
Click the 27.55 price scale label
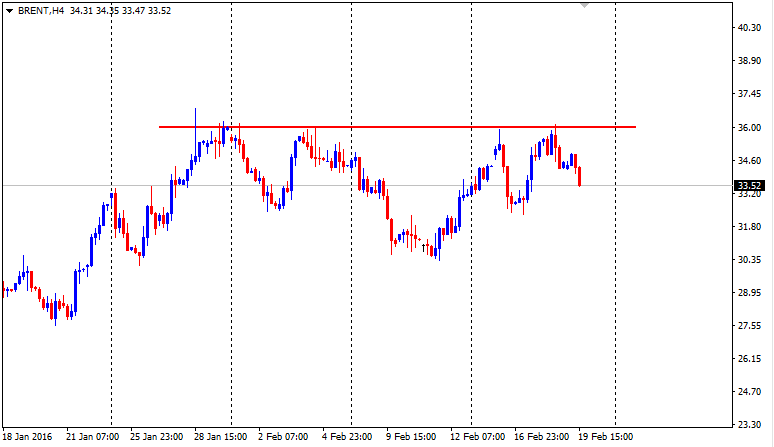coord(749,326)
